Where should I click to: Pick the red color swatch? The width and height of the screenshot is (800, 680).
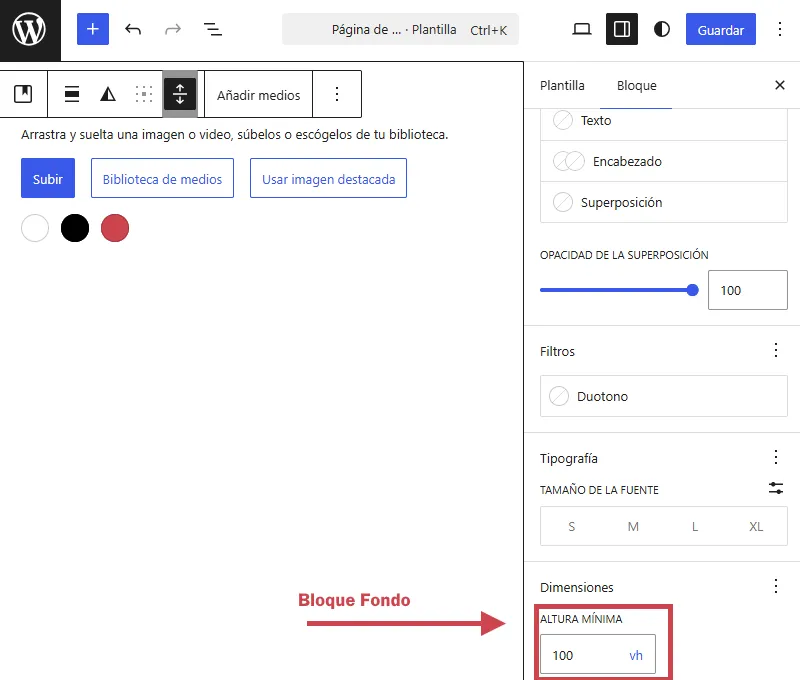pyautogui.click(x=115, y=228)
